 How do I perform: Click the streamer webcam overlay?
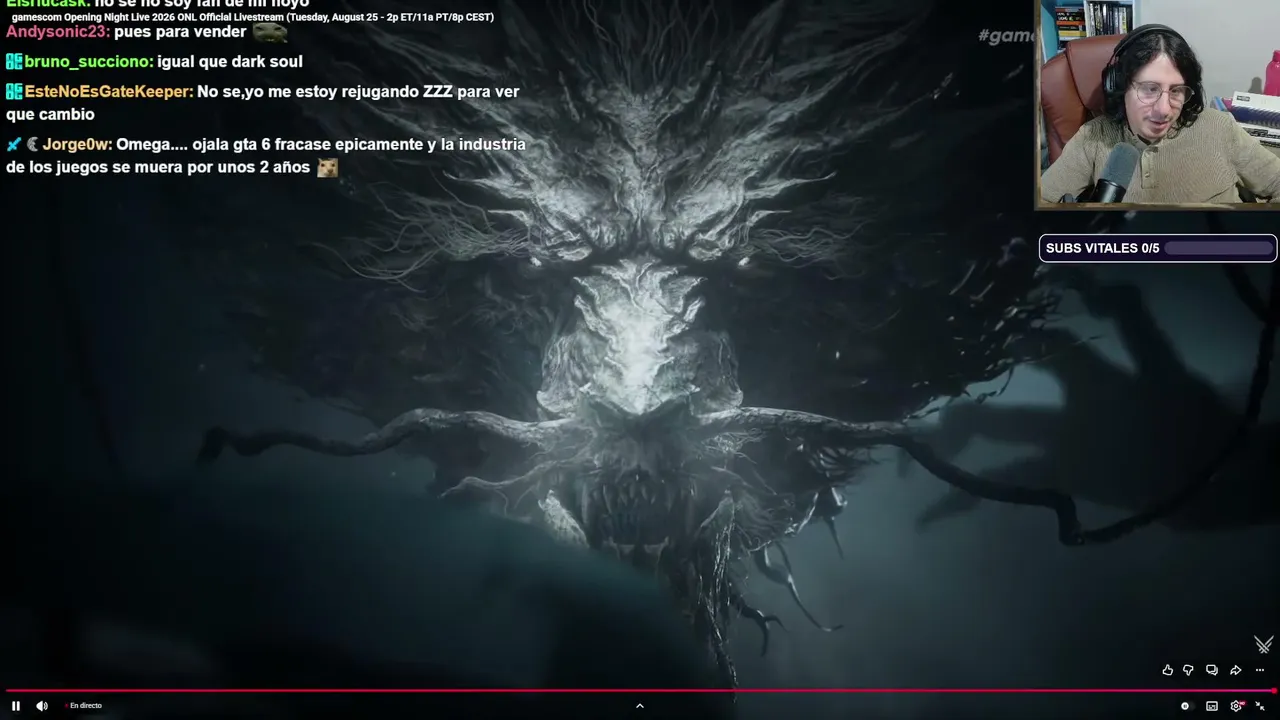(x=1158, y=104)
